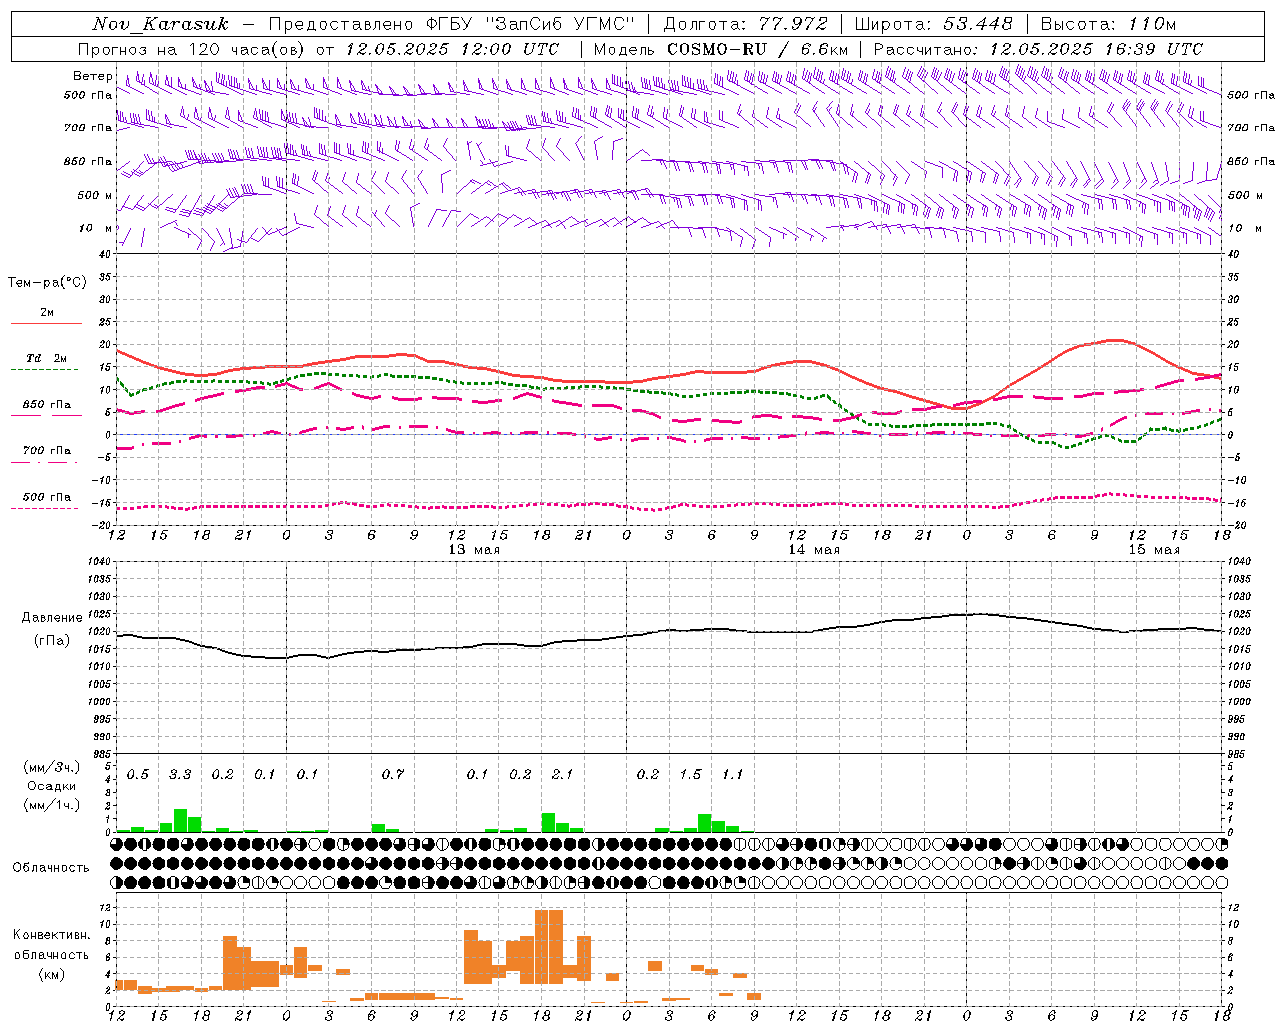Click the 1.5 precipitation total value
This screenshot has width=1280, height=1024.
tap(691, 774)
